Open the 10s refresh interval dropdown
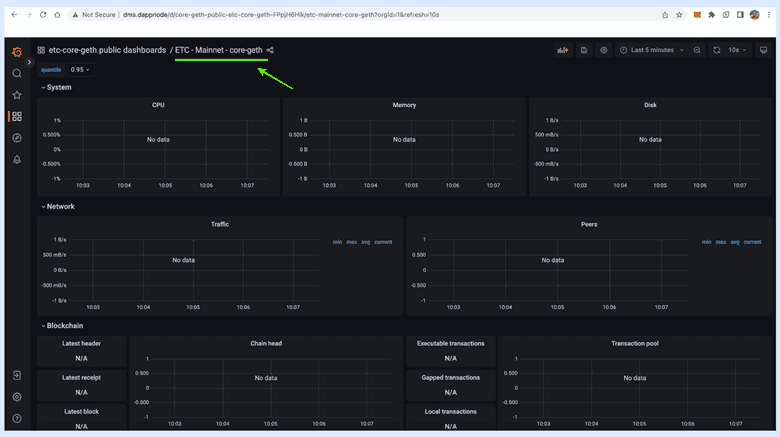 pos(737,50)
